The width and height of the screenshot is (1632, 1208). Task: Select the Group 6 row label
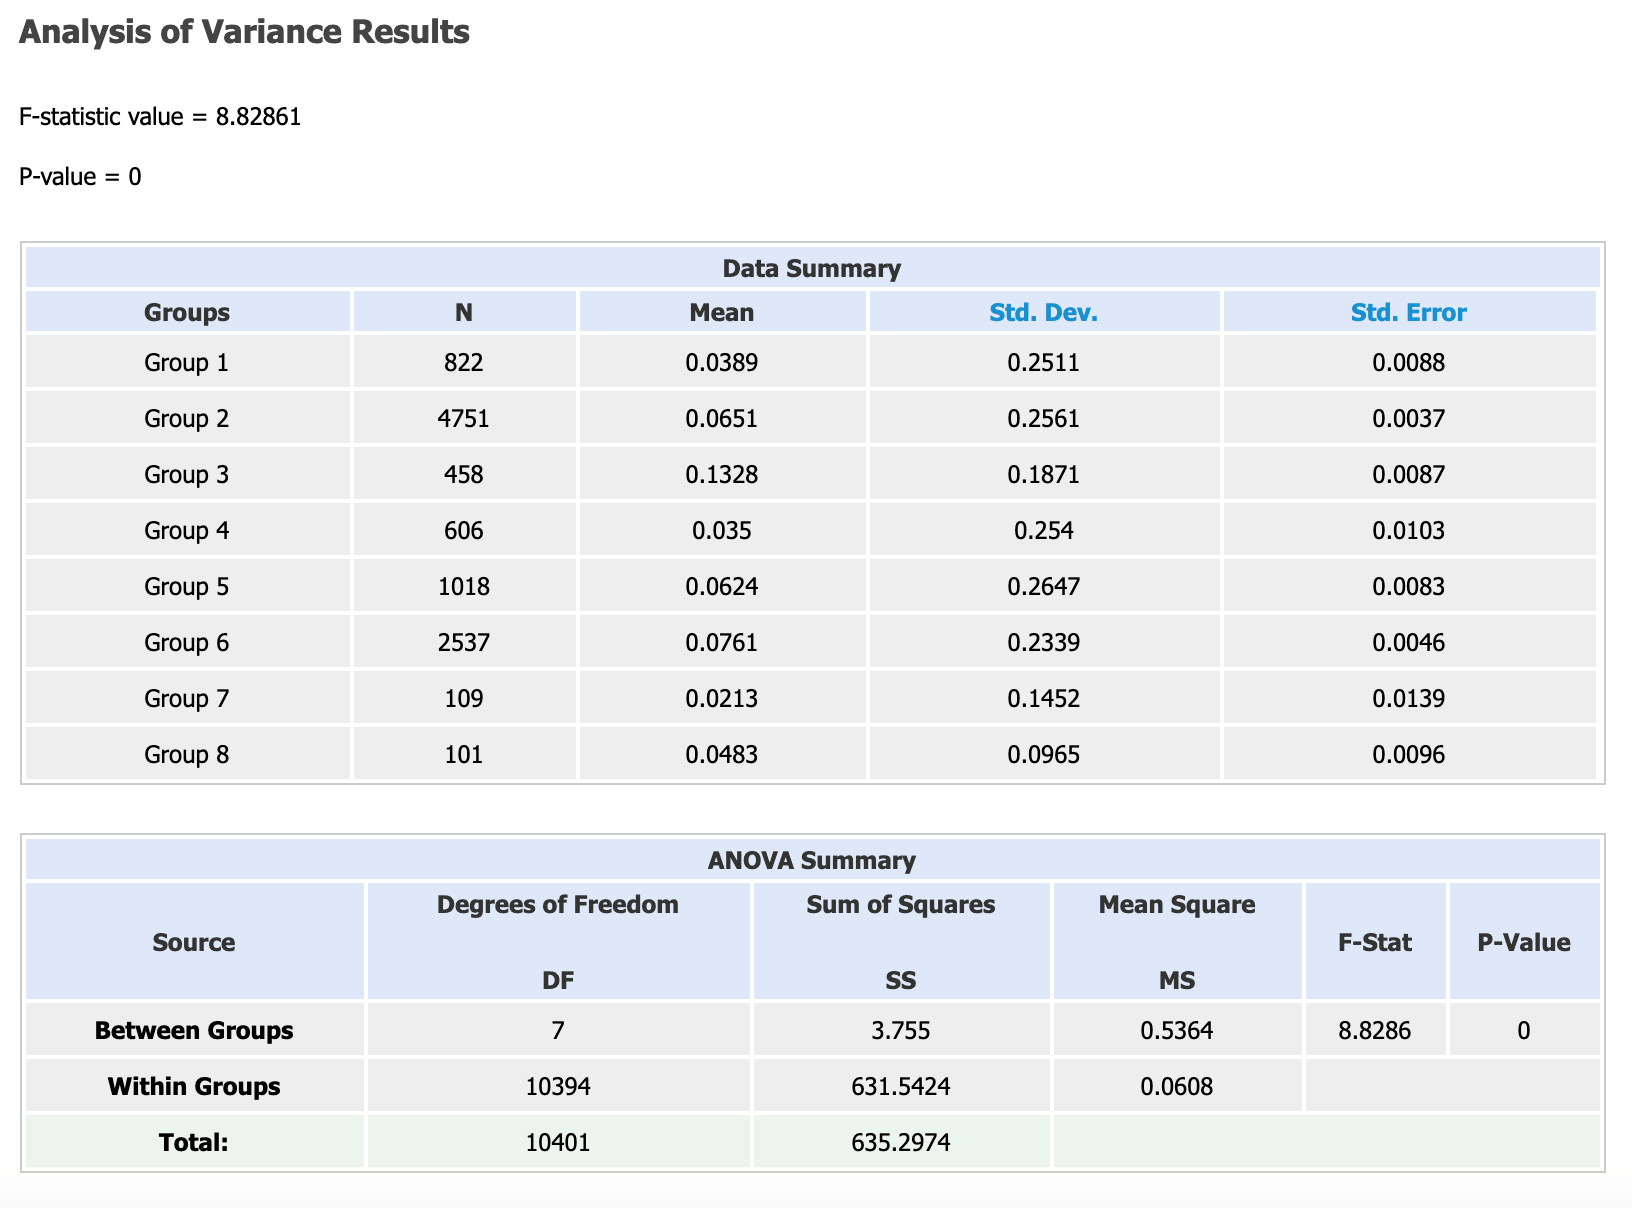click(187, 642)
